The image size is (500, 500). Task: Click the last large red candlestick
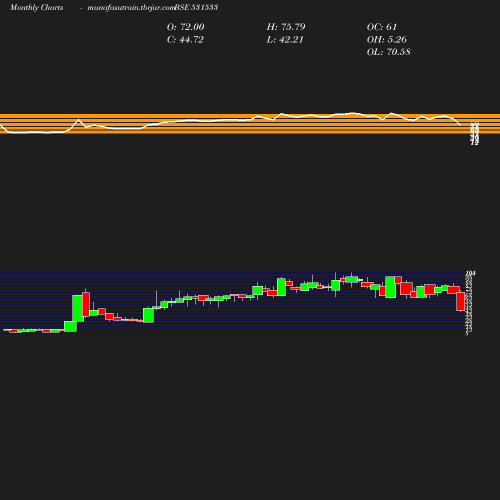tap(461, 302)
